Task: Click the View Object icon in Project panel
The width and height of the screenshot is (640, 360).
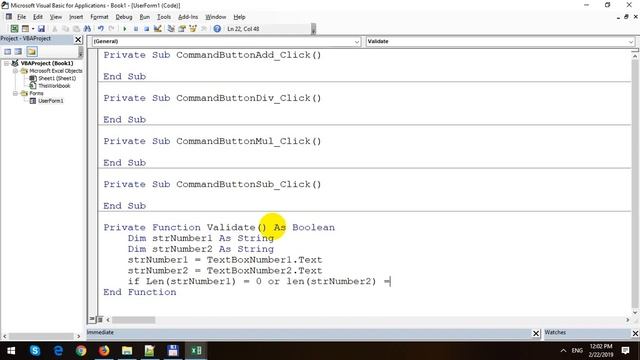Action: 18,51
